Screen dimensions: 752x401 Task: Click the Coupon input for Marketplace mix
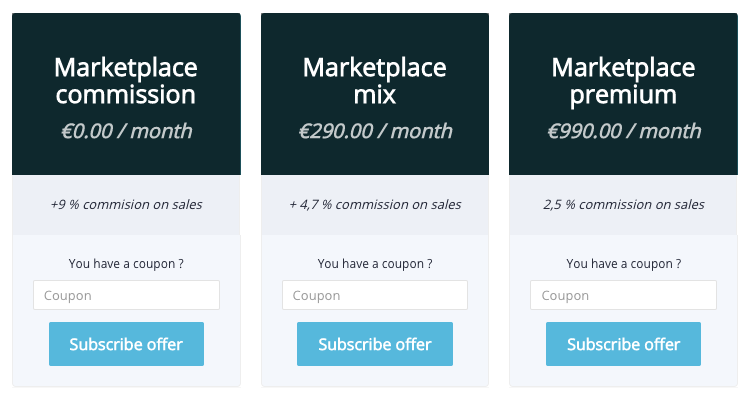tap(375, 295)
